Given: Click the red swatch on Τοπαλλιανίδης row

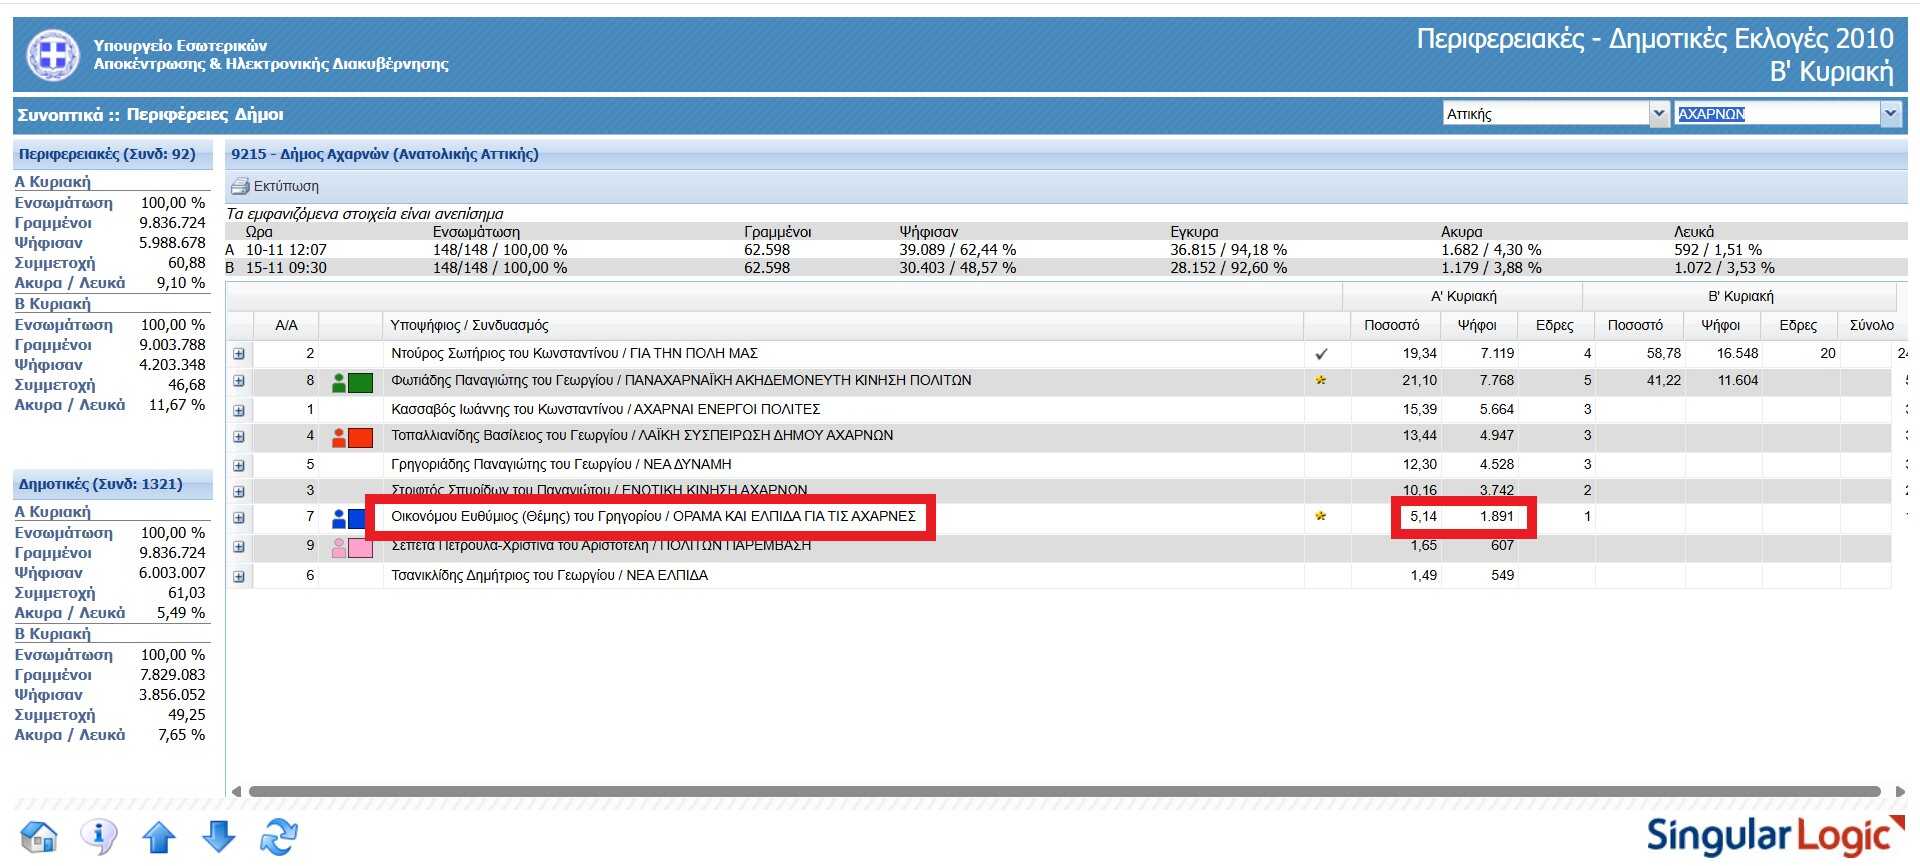Looking at the screenshot, I should pyautogui.click(x=361, y=437).
